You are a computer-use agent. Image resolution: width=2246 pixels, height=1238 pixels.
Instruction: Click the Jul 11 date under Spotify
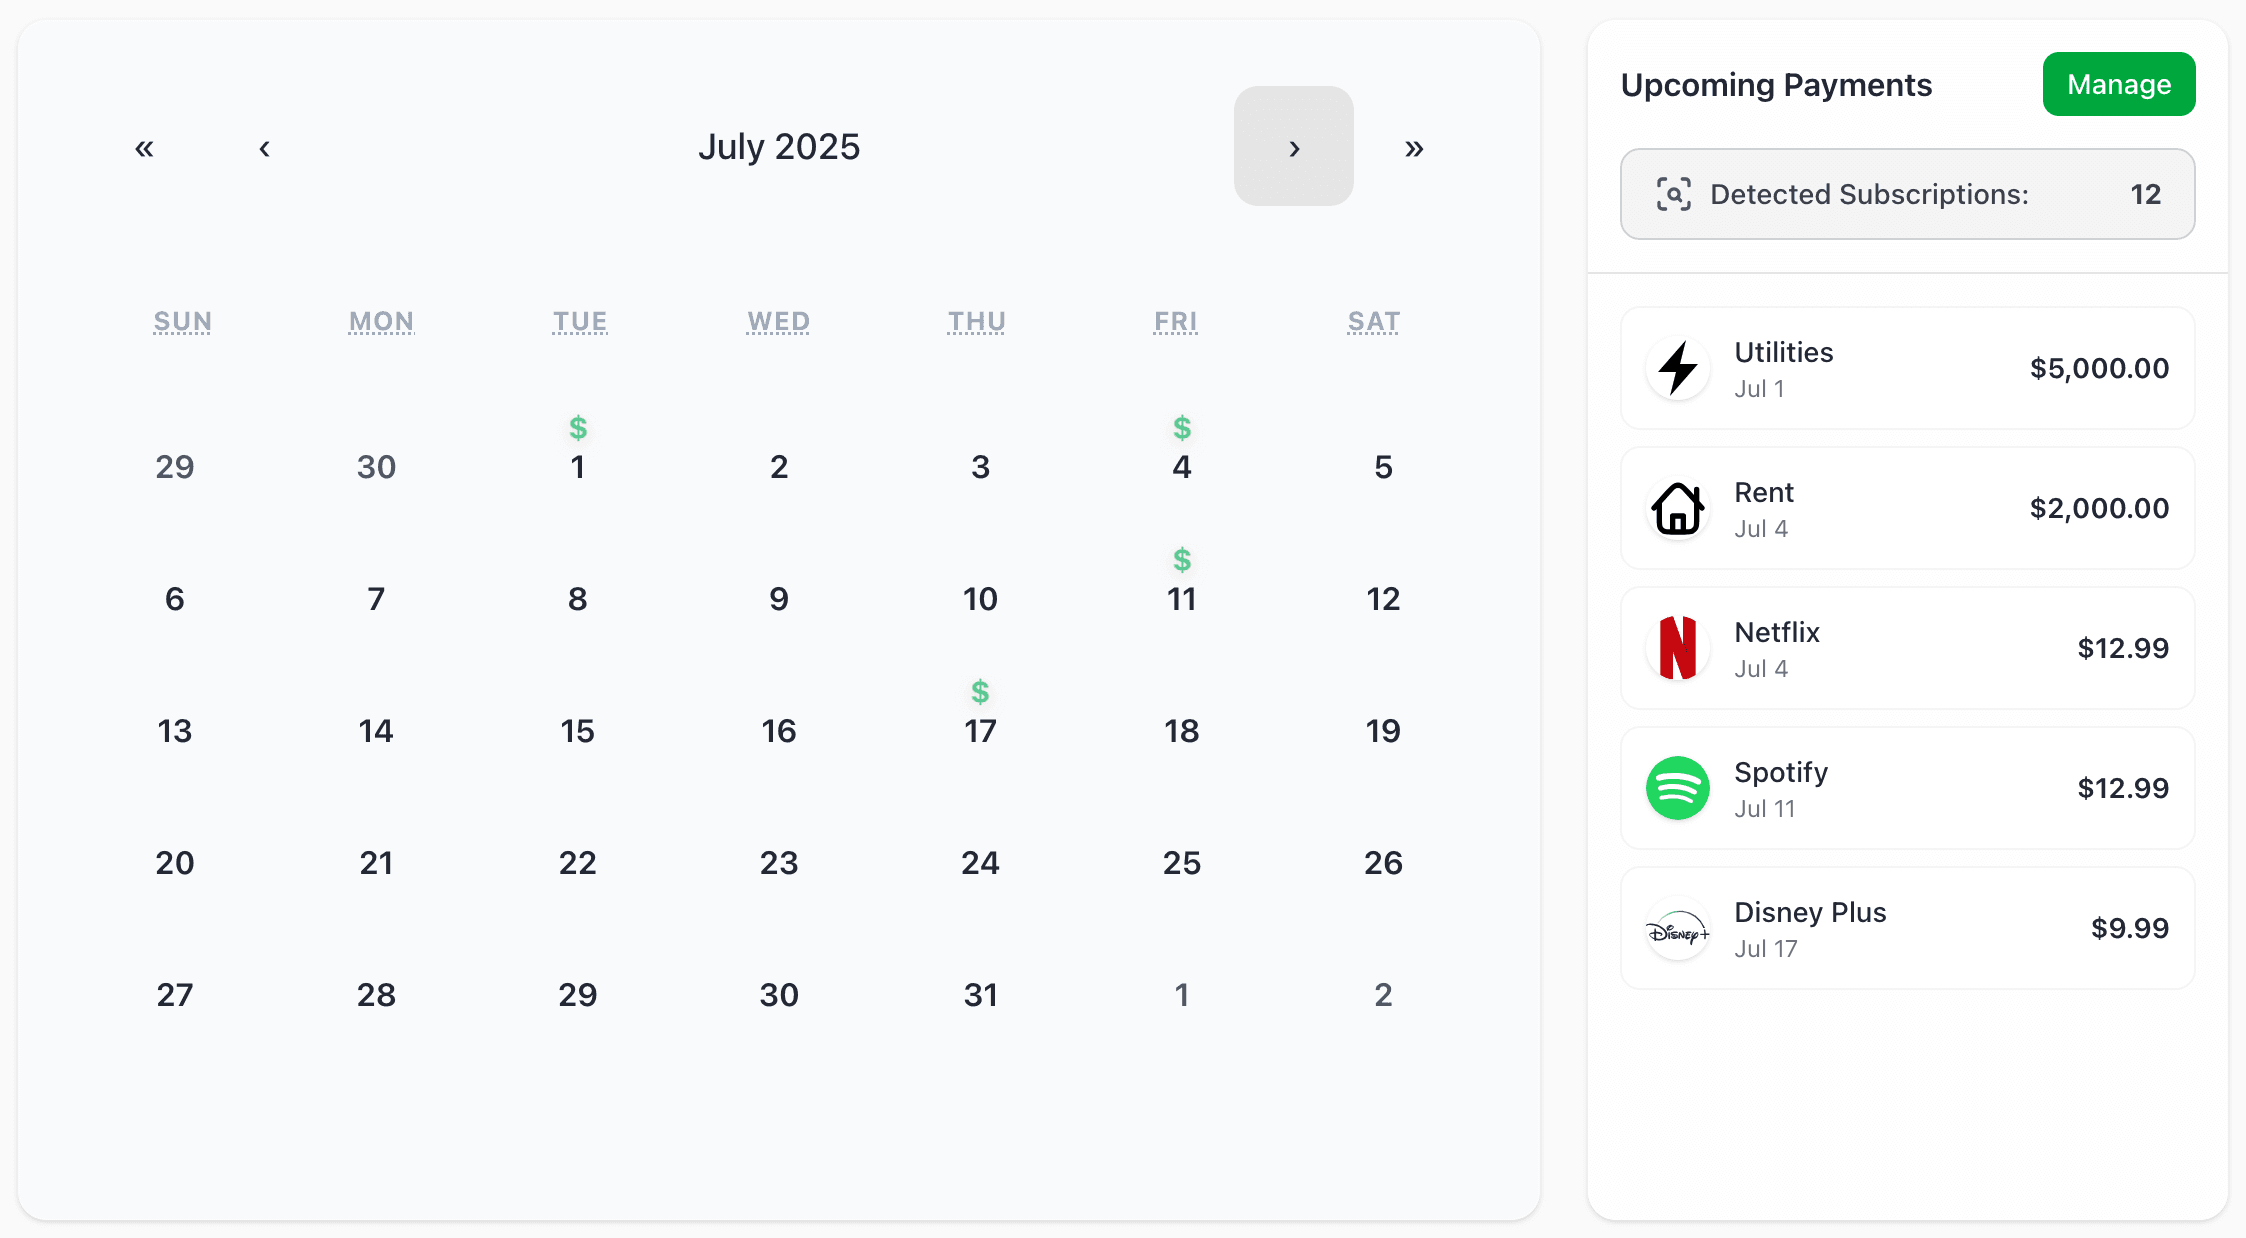coord(1765,809)
